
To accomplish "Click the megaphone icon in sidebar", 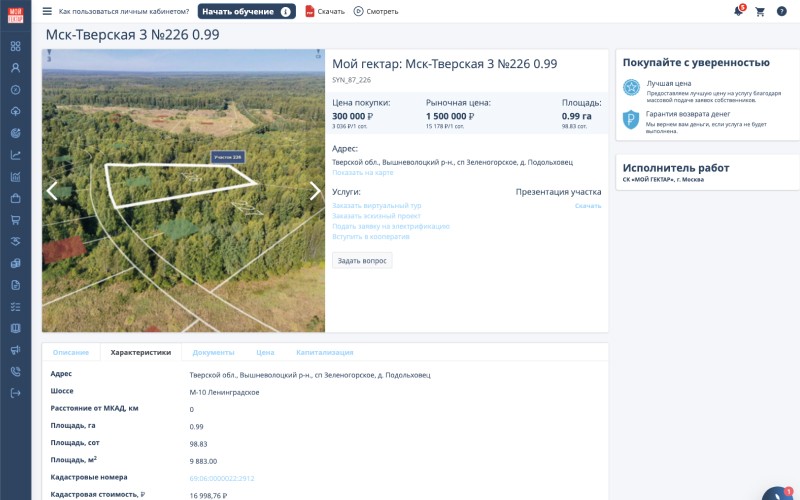I will (15, 349).
